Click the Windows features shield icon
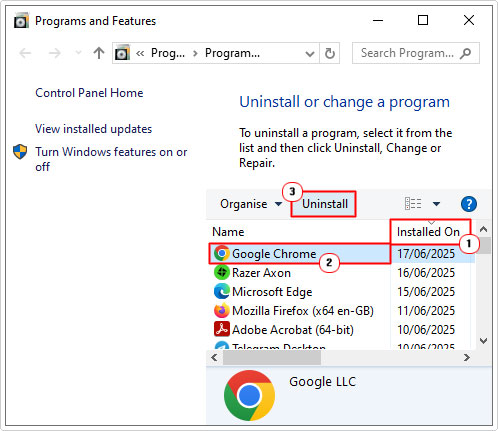Screen dimensions: 498x431 20,152
